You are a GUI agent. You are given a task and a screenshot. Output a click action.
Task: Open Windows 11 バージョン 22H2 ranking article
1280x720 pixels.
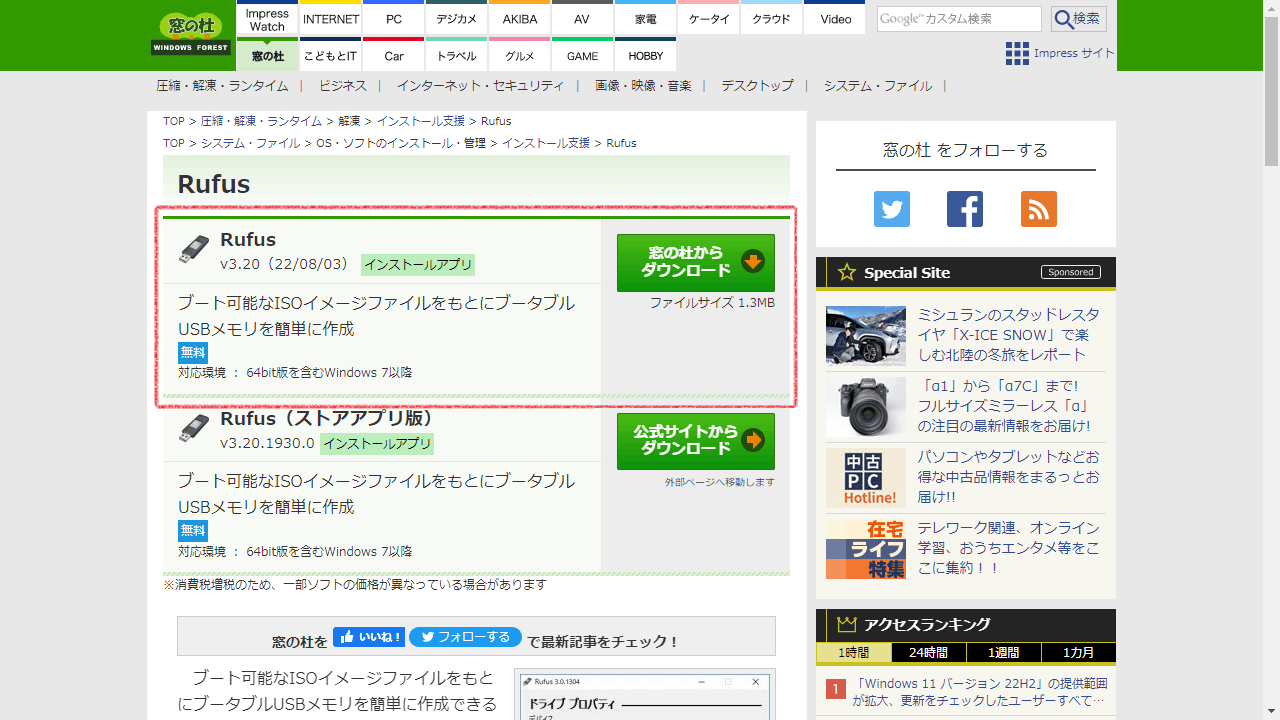(980, 692)
